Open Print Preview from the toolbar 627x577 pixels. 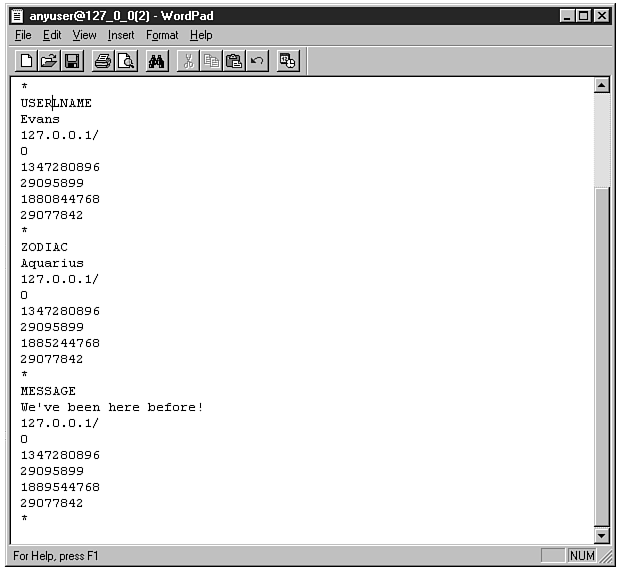tap(125, 62)
